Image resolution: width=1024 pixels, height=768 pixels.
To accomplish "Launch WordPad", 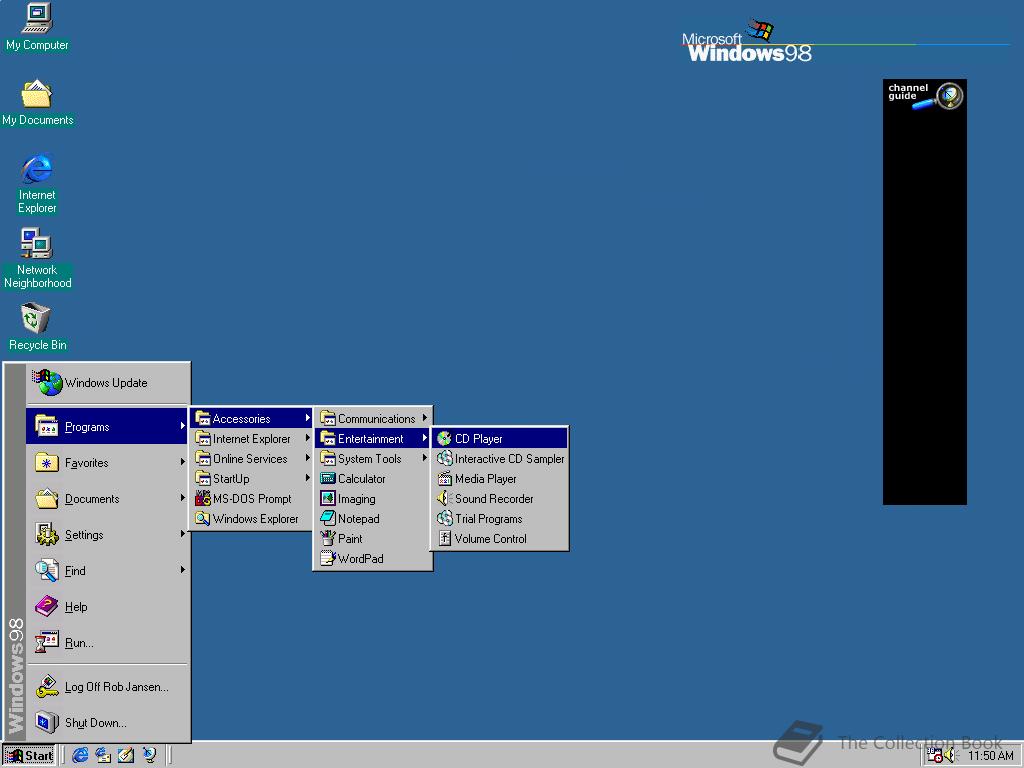I will tap(373, 558).
